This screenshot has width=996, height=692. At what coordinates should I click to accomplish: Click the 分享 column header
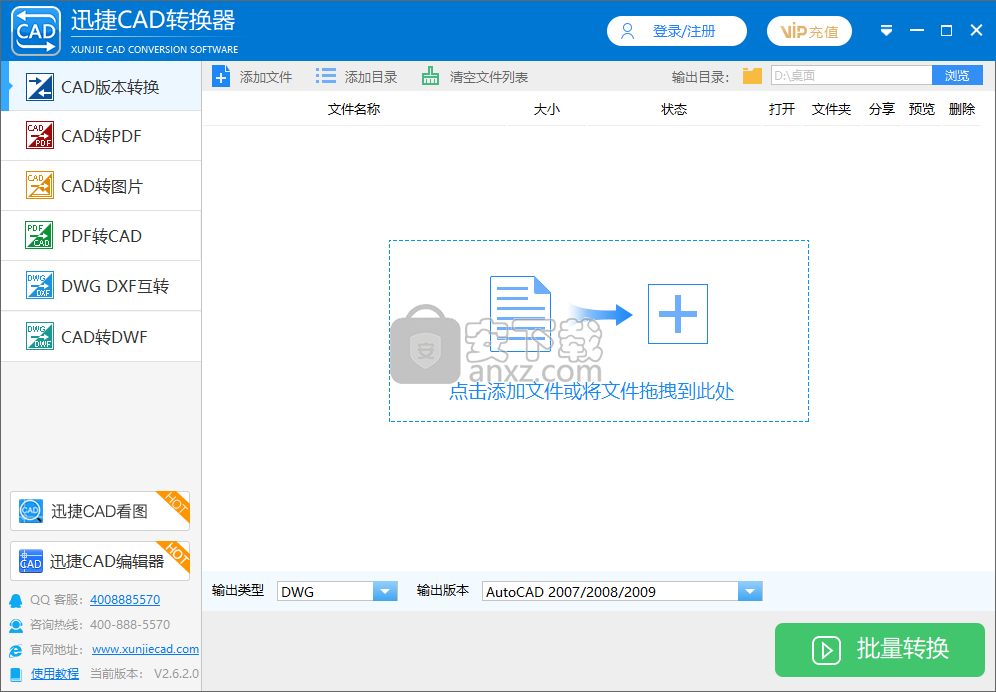point(882,109)
